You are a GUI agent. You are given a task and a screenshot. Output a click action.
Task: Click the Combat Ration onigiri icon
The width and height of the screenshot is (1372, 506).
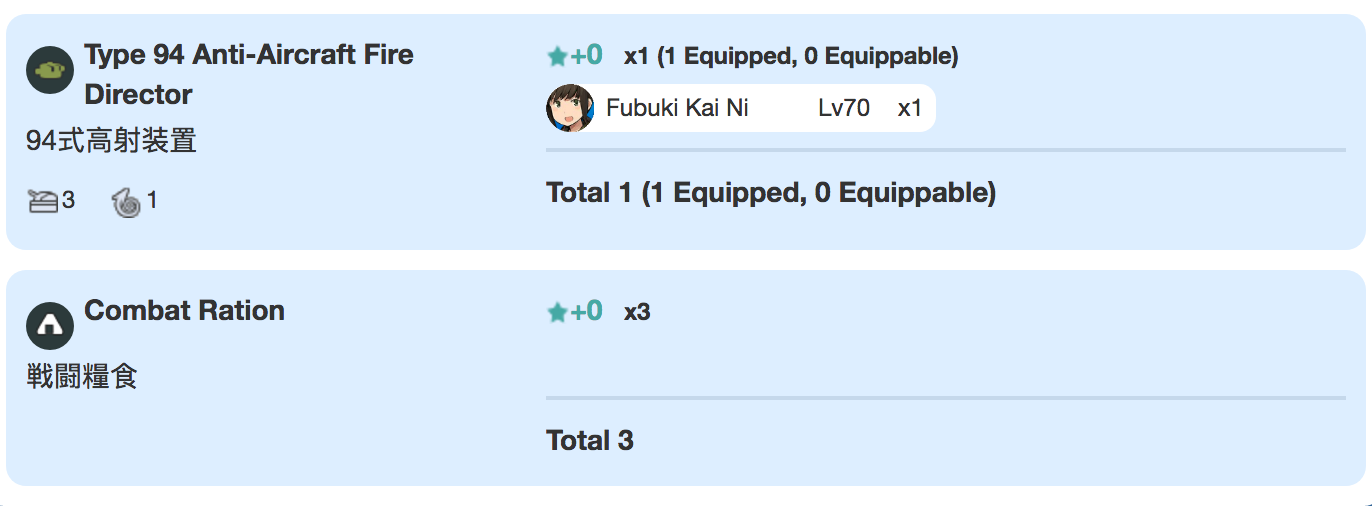click(x=50, y=326)
